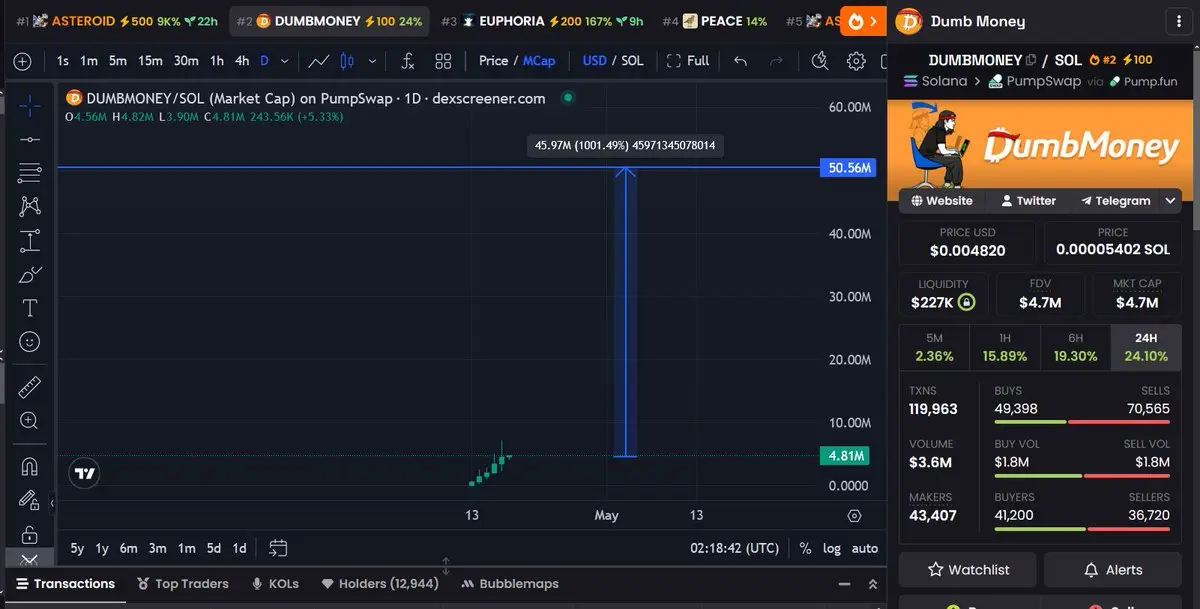The width and height of the screenshot is (1200, 609).
Task: Open the token Twitter link
Action: (1028, 201)
